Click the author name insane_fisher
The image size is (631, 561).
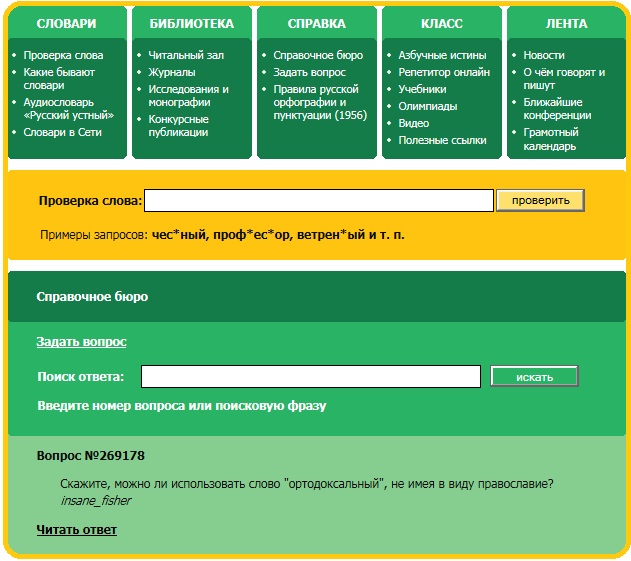coord(96,500)
